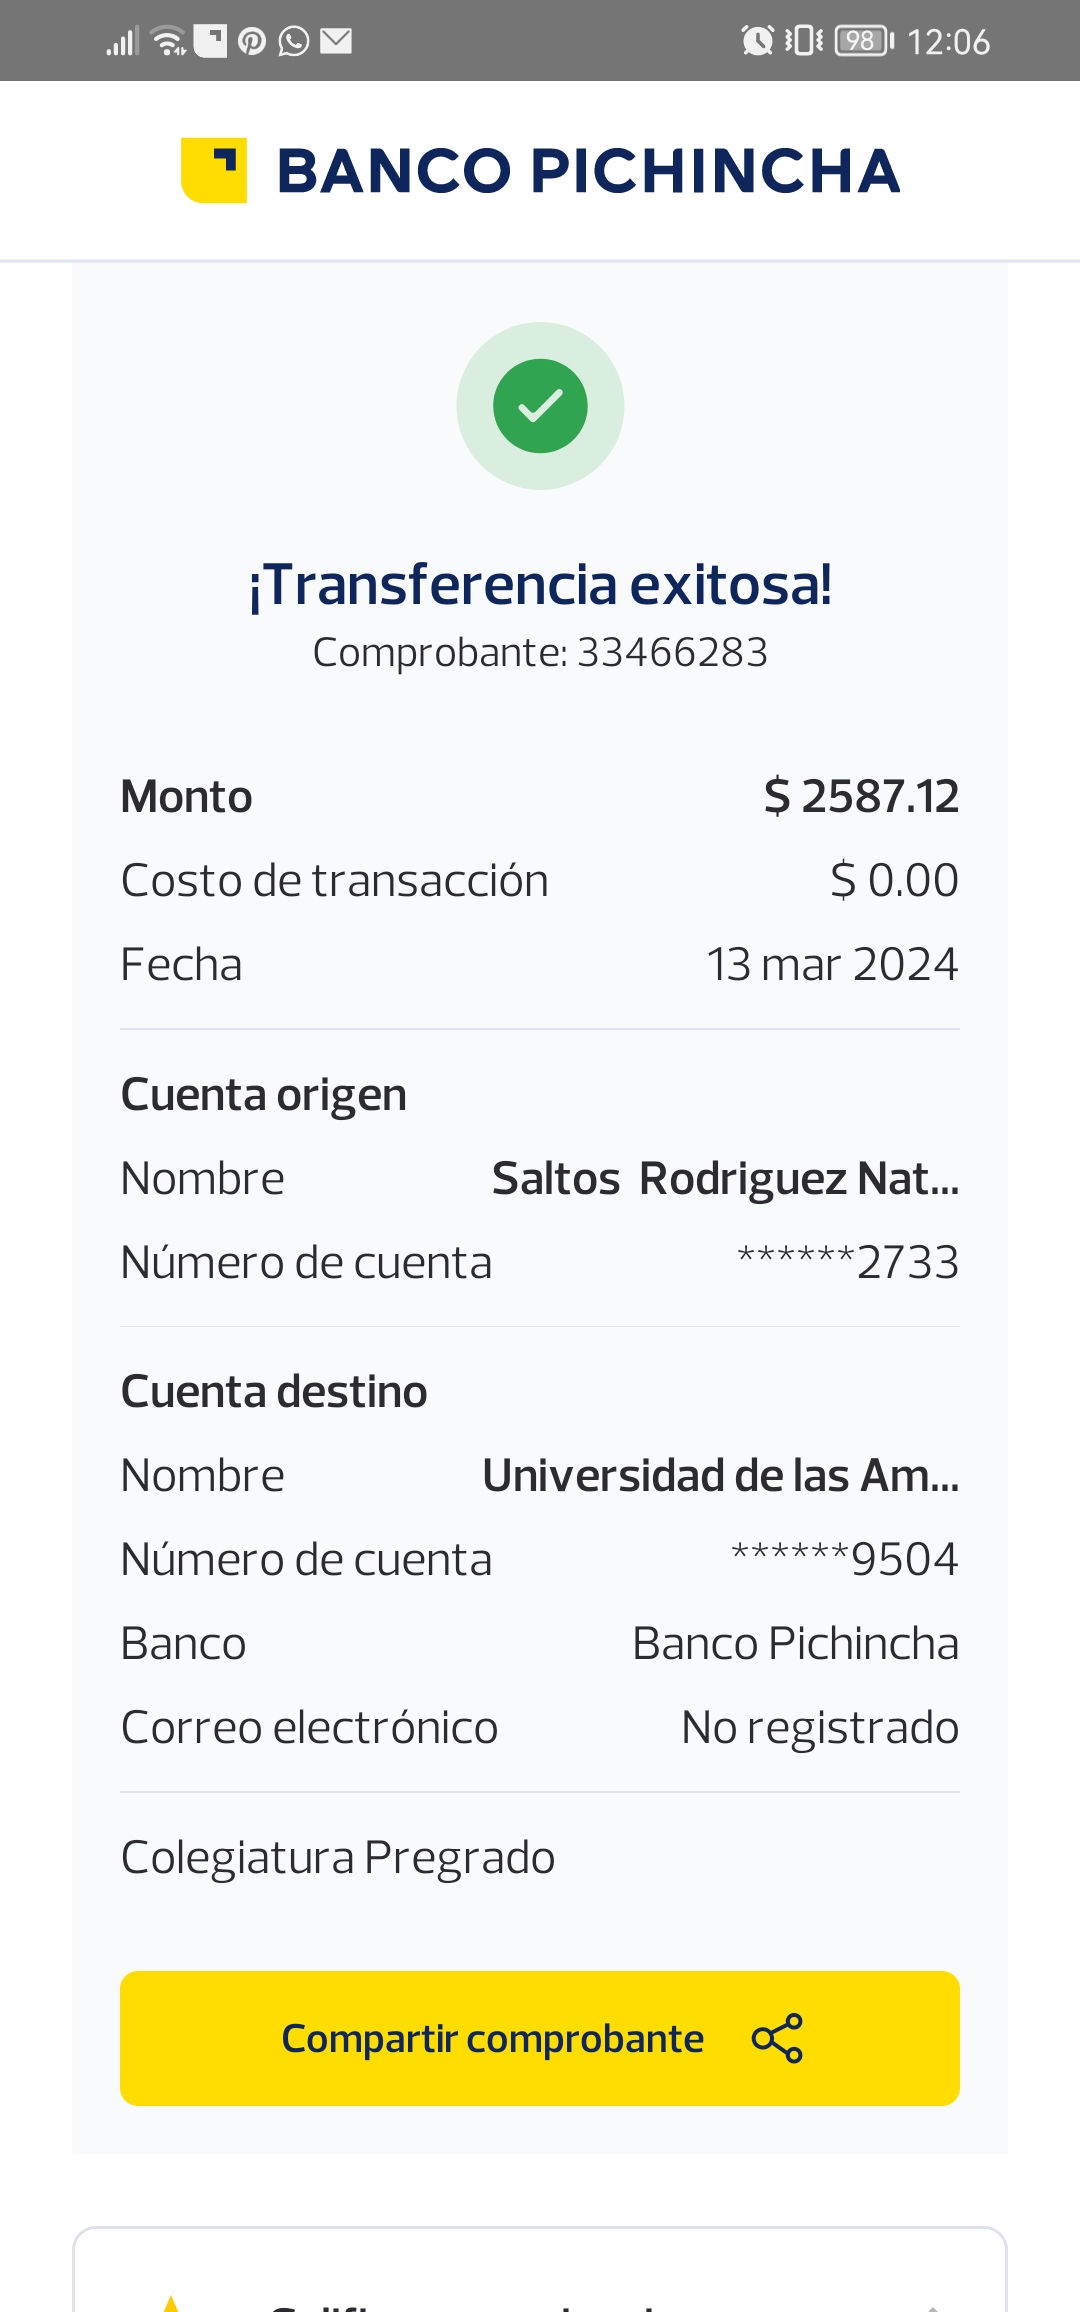
Task: Tap the WhatsApp notification icon in status bar
Action: pos(293,41)
